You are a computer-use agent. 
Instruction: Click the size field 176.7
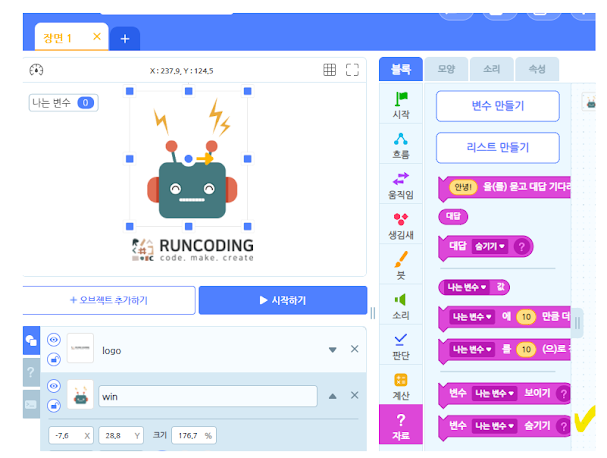(x=194, y=436)
